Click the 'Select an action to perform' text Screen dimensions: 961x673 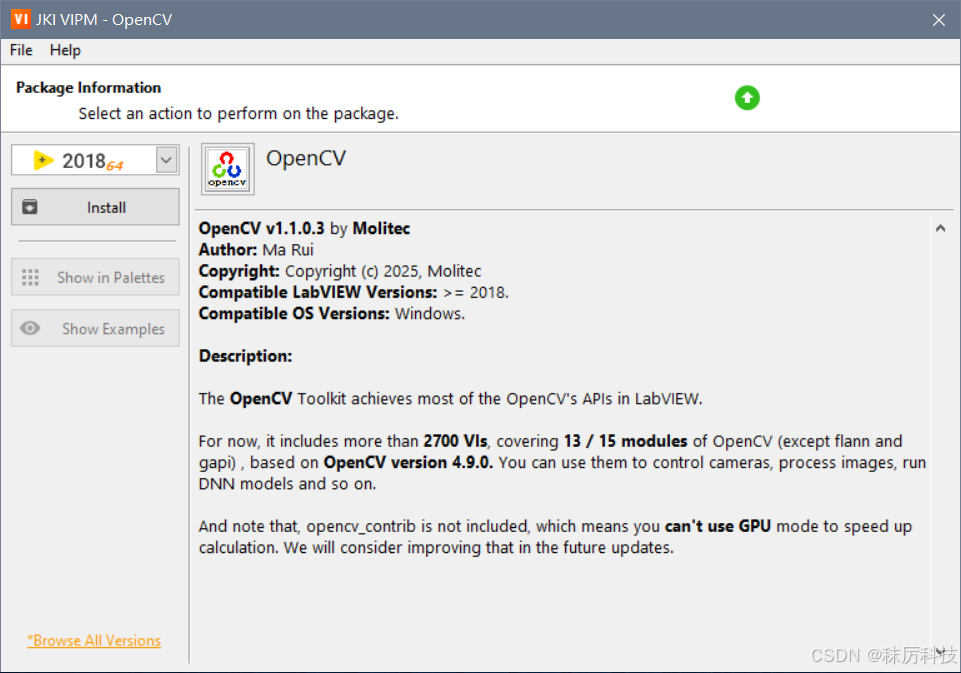tap(238, 114)
